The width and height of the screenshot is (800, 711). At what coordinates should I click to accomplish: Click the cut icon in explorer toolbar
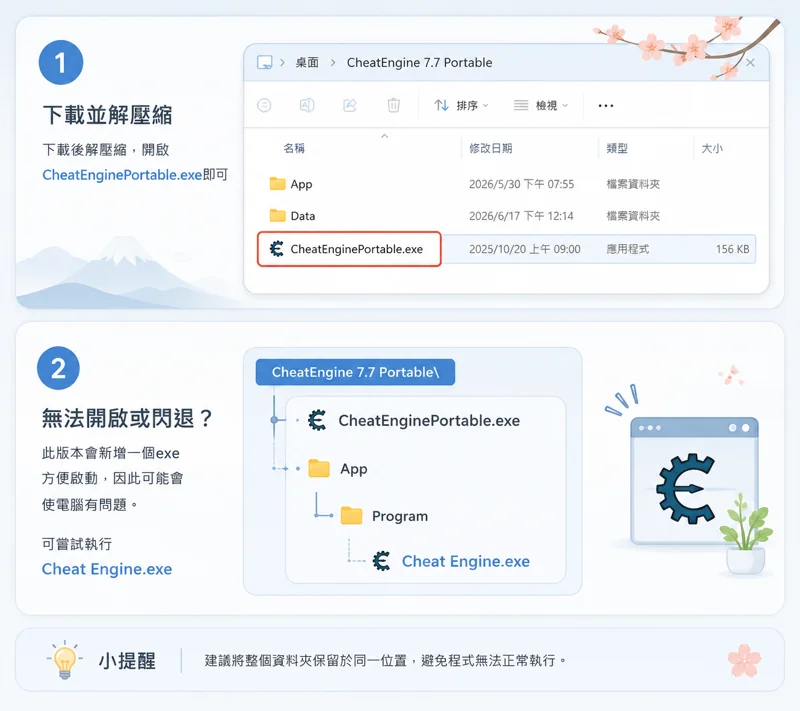coord(264,105)
